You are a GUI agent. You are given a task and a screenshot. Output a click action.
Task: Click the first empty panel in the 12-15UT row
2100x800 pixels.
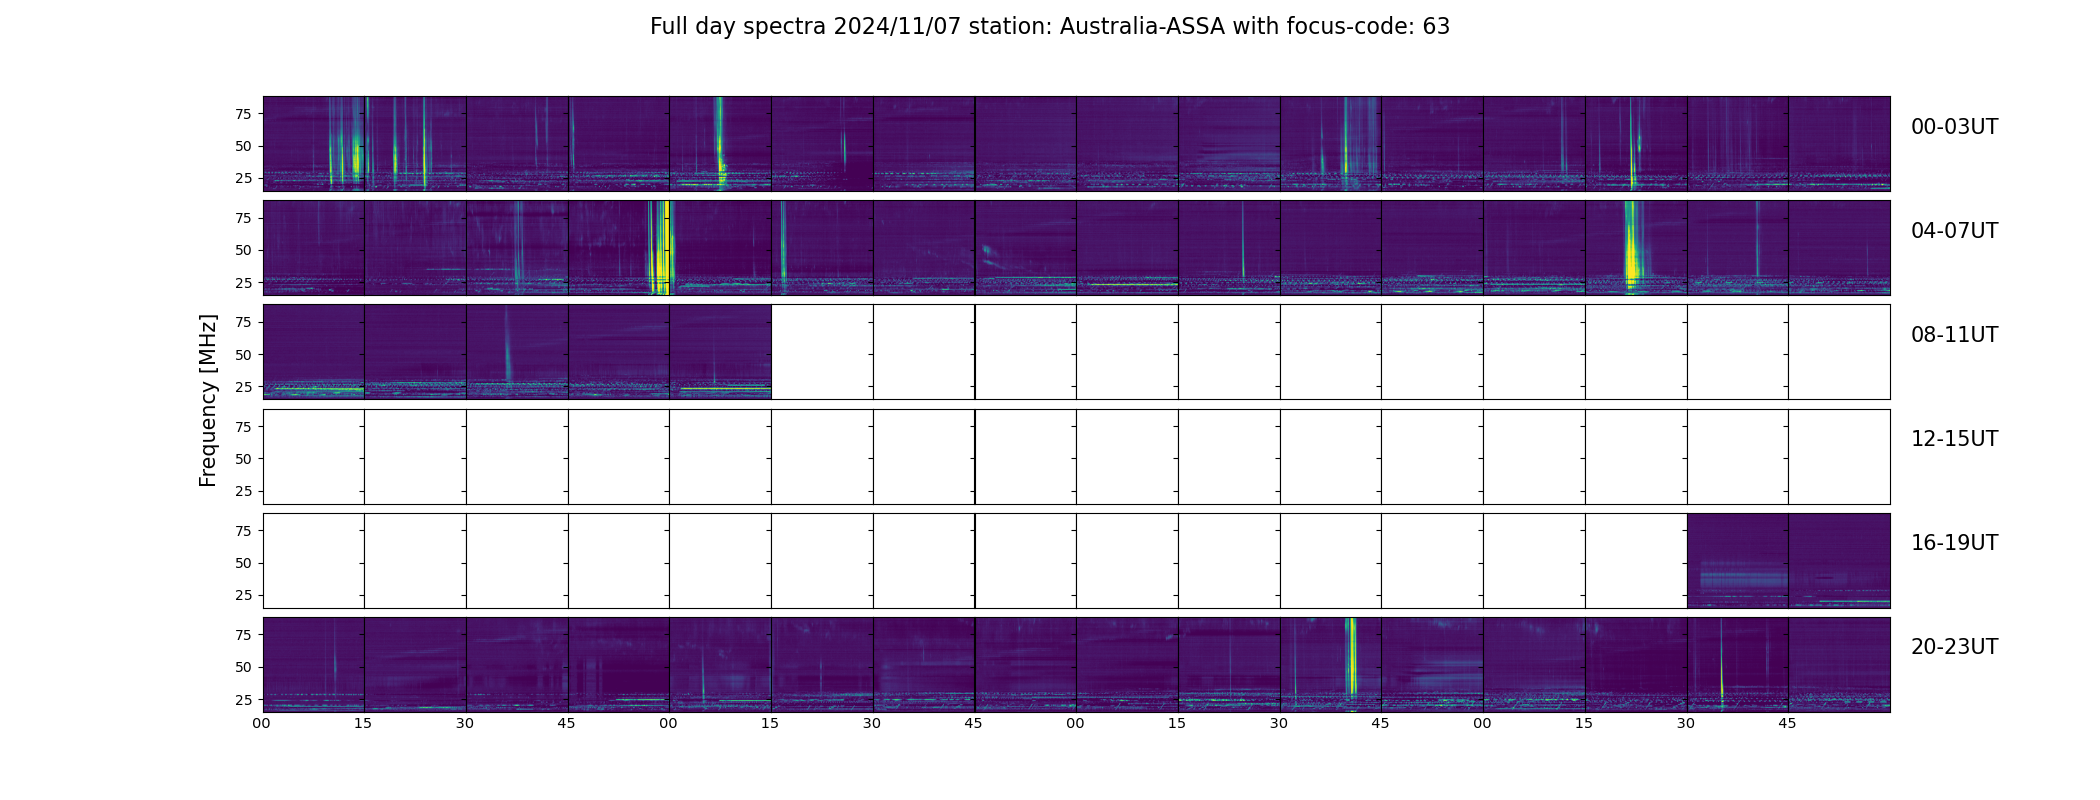pyautogui.click(x=314, y=457)
